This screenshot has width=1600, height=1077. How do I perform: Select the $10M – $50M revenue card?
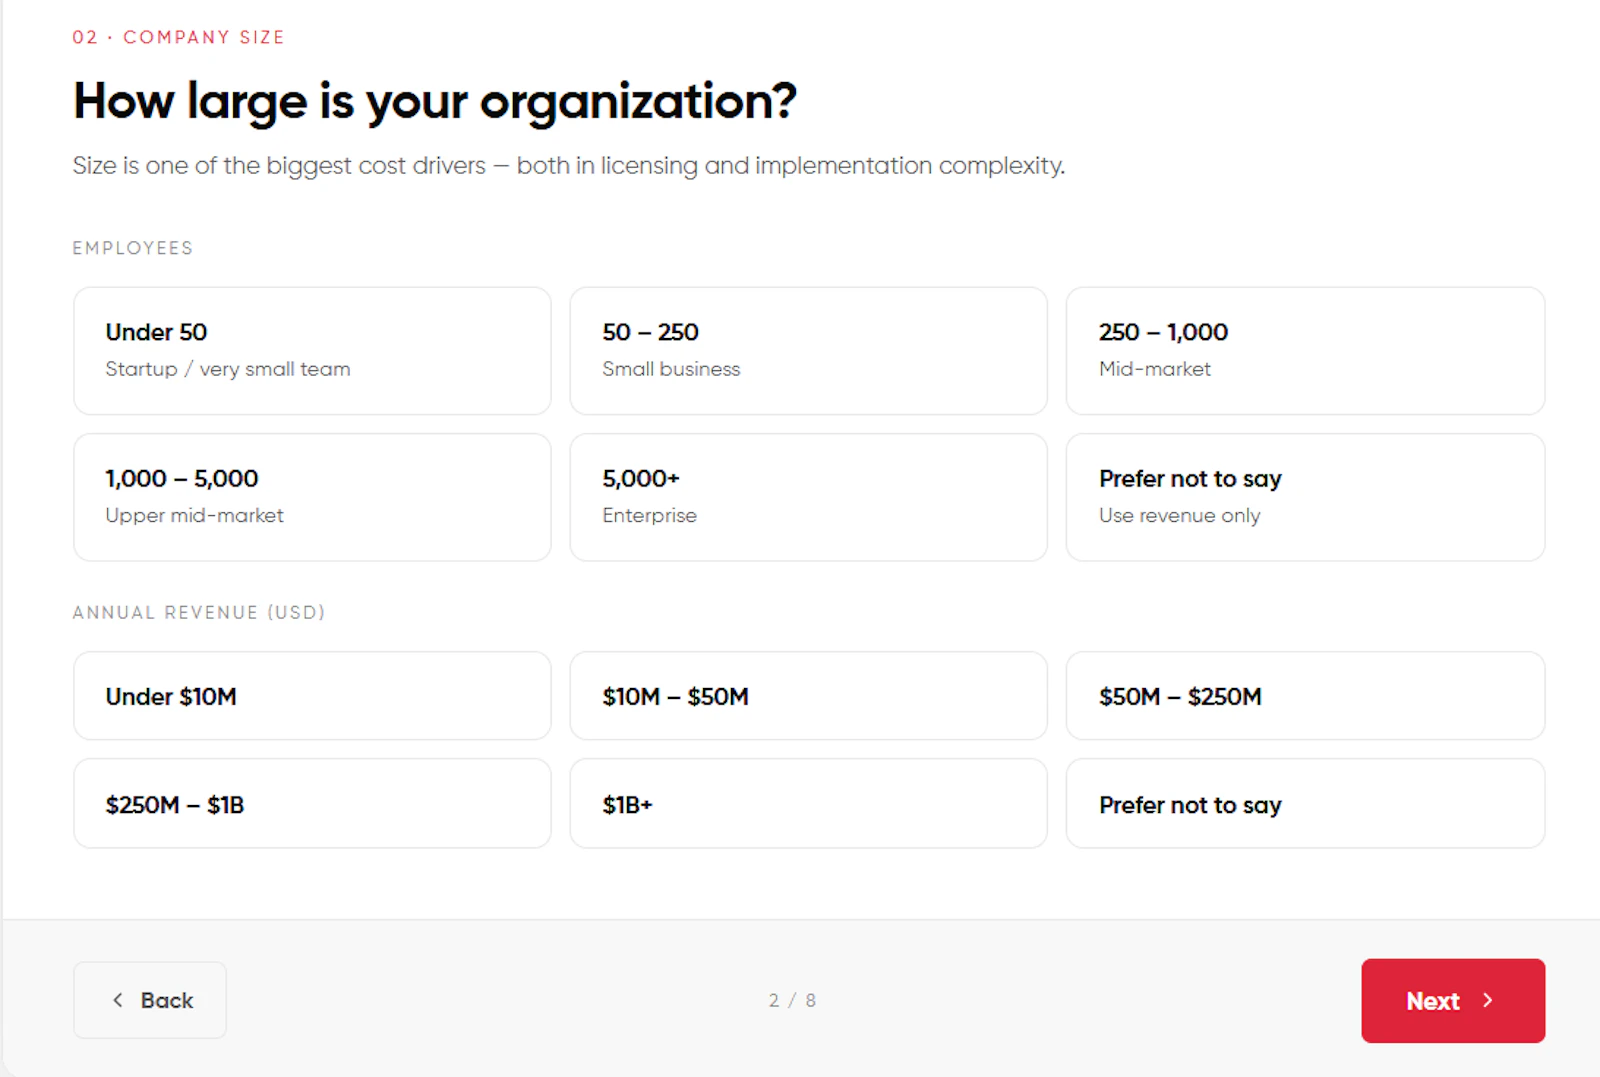[808, 696]
